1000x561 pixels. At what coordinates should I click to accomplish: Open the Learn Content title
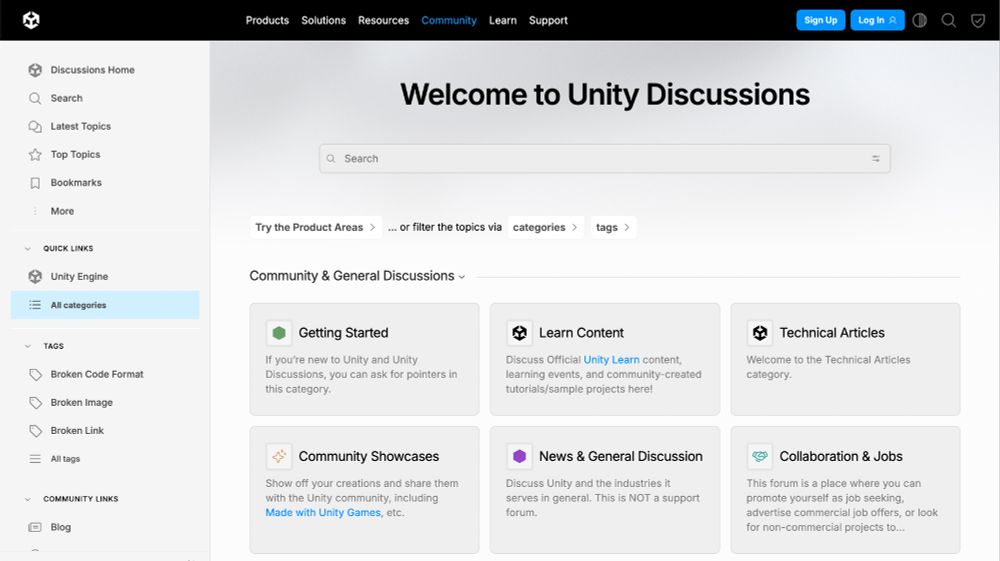click(581, 333)
